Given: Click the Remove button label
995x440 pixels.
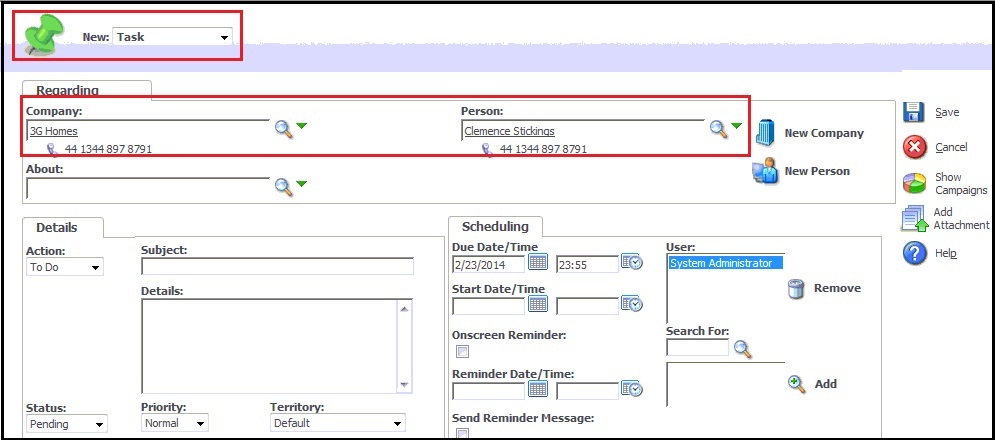Looking at the screenshot, I should (x=837, y=288).
